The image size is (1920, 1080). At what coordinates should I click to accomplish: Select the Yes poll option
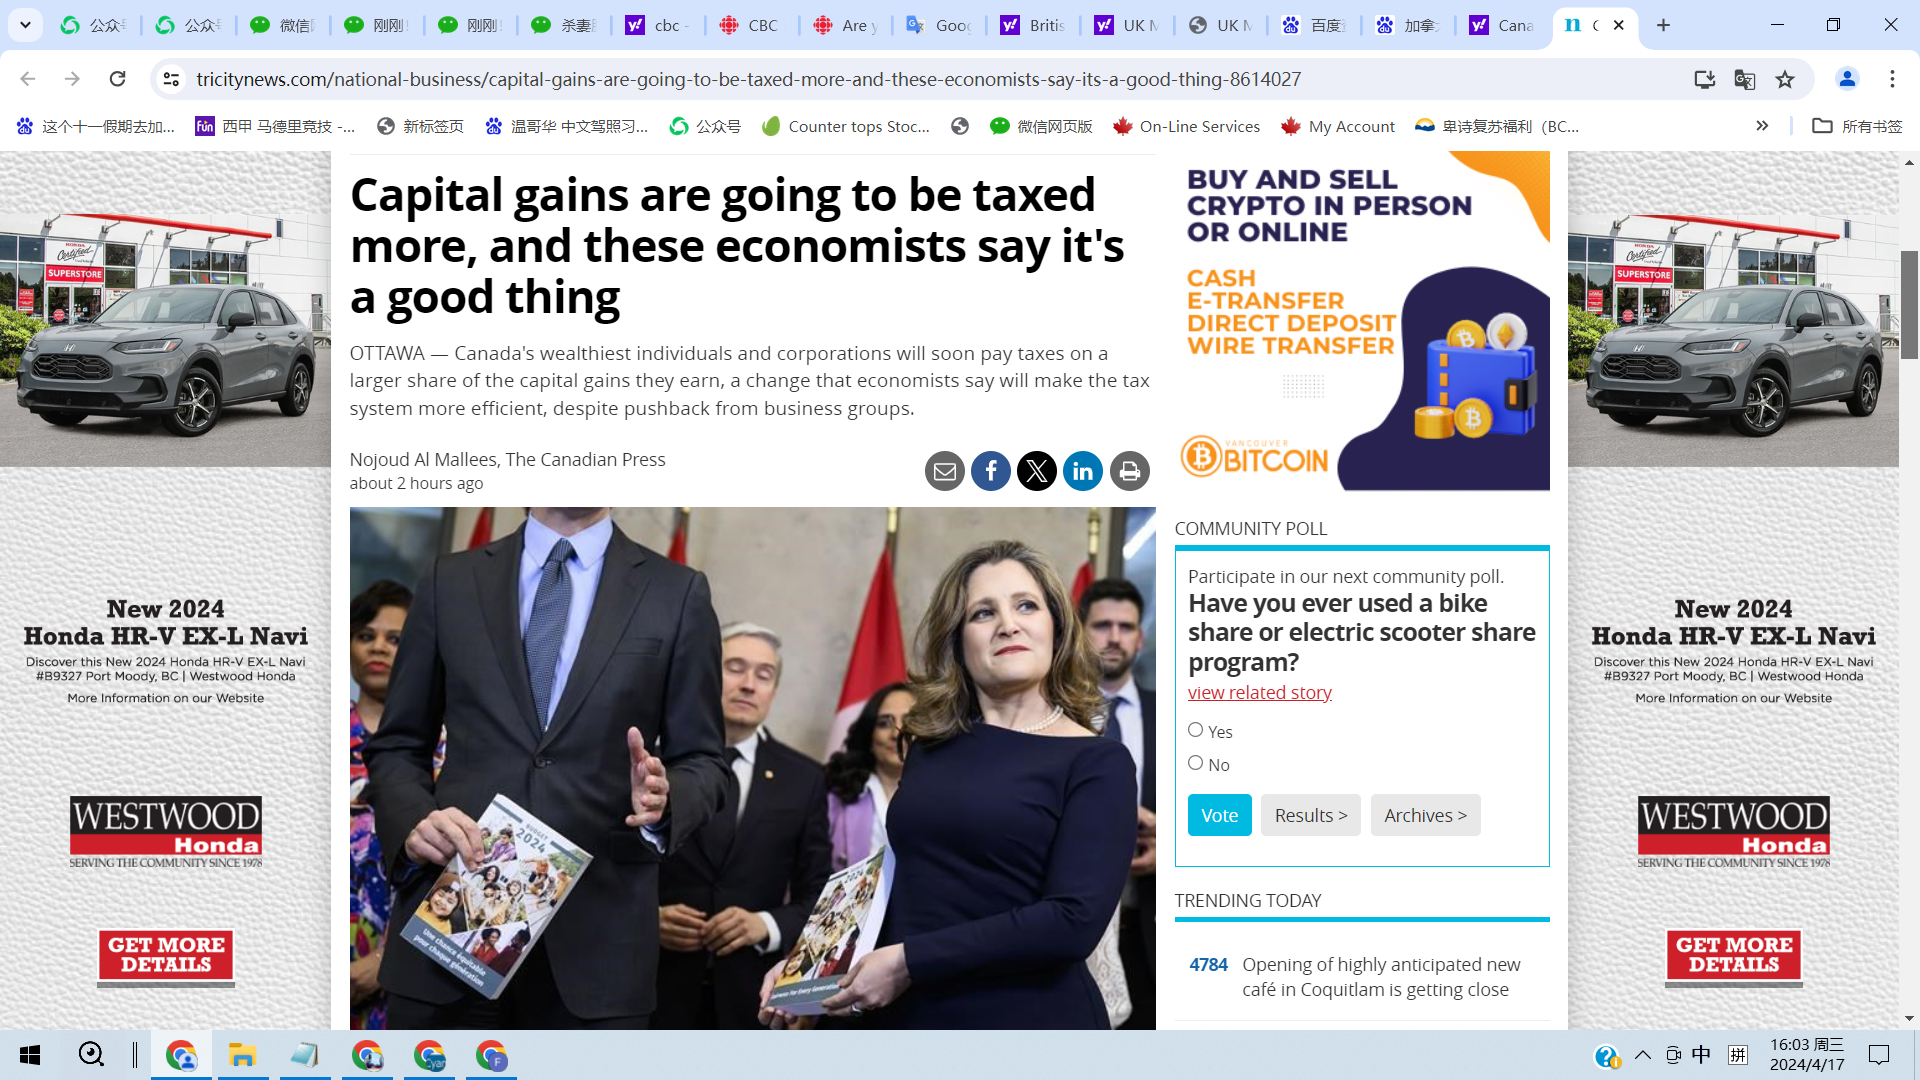1195,730
